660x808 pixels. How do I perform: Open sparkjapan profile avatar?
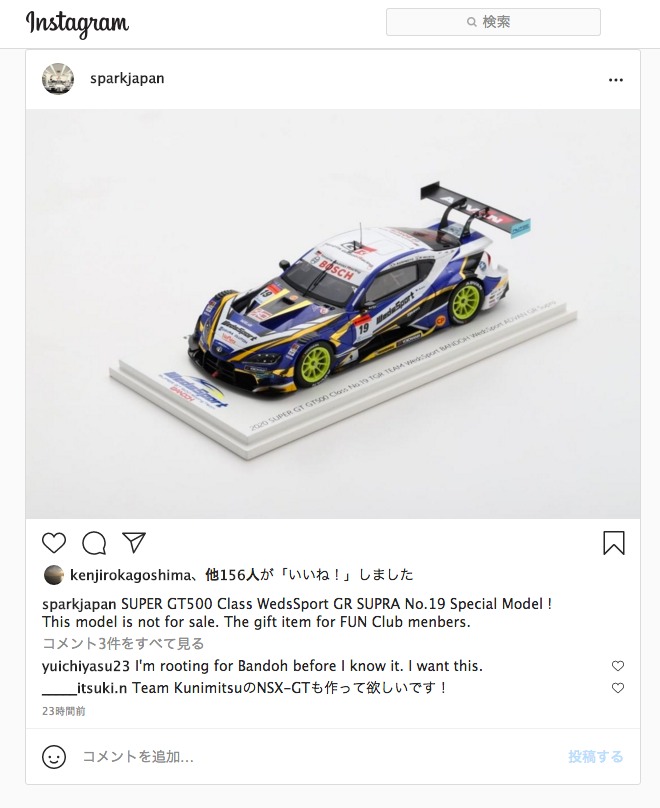click(x=58, y=79)
